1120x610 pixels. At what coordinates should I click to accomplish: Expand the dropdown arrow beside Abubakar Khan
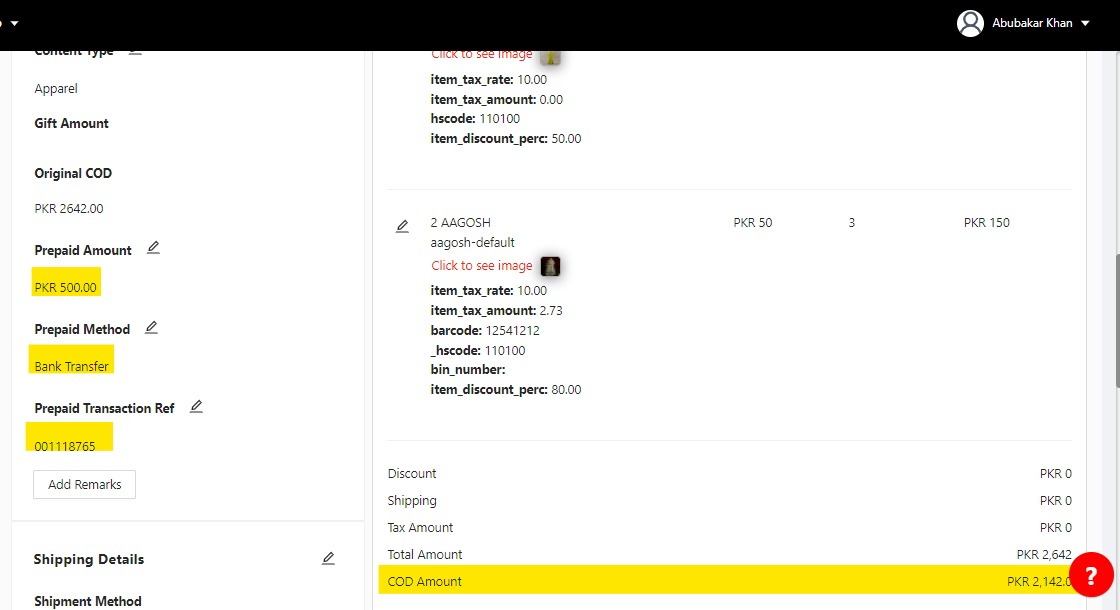[x=1086, y=23]
